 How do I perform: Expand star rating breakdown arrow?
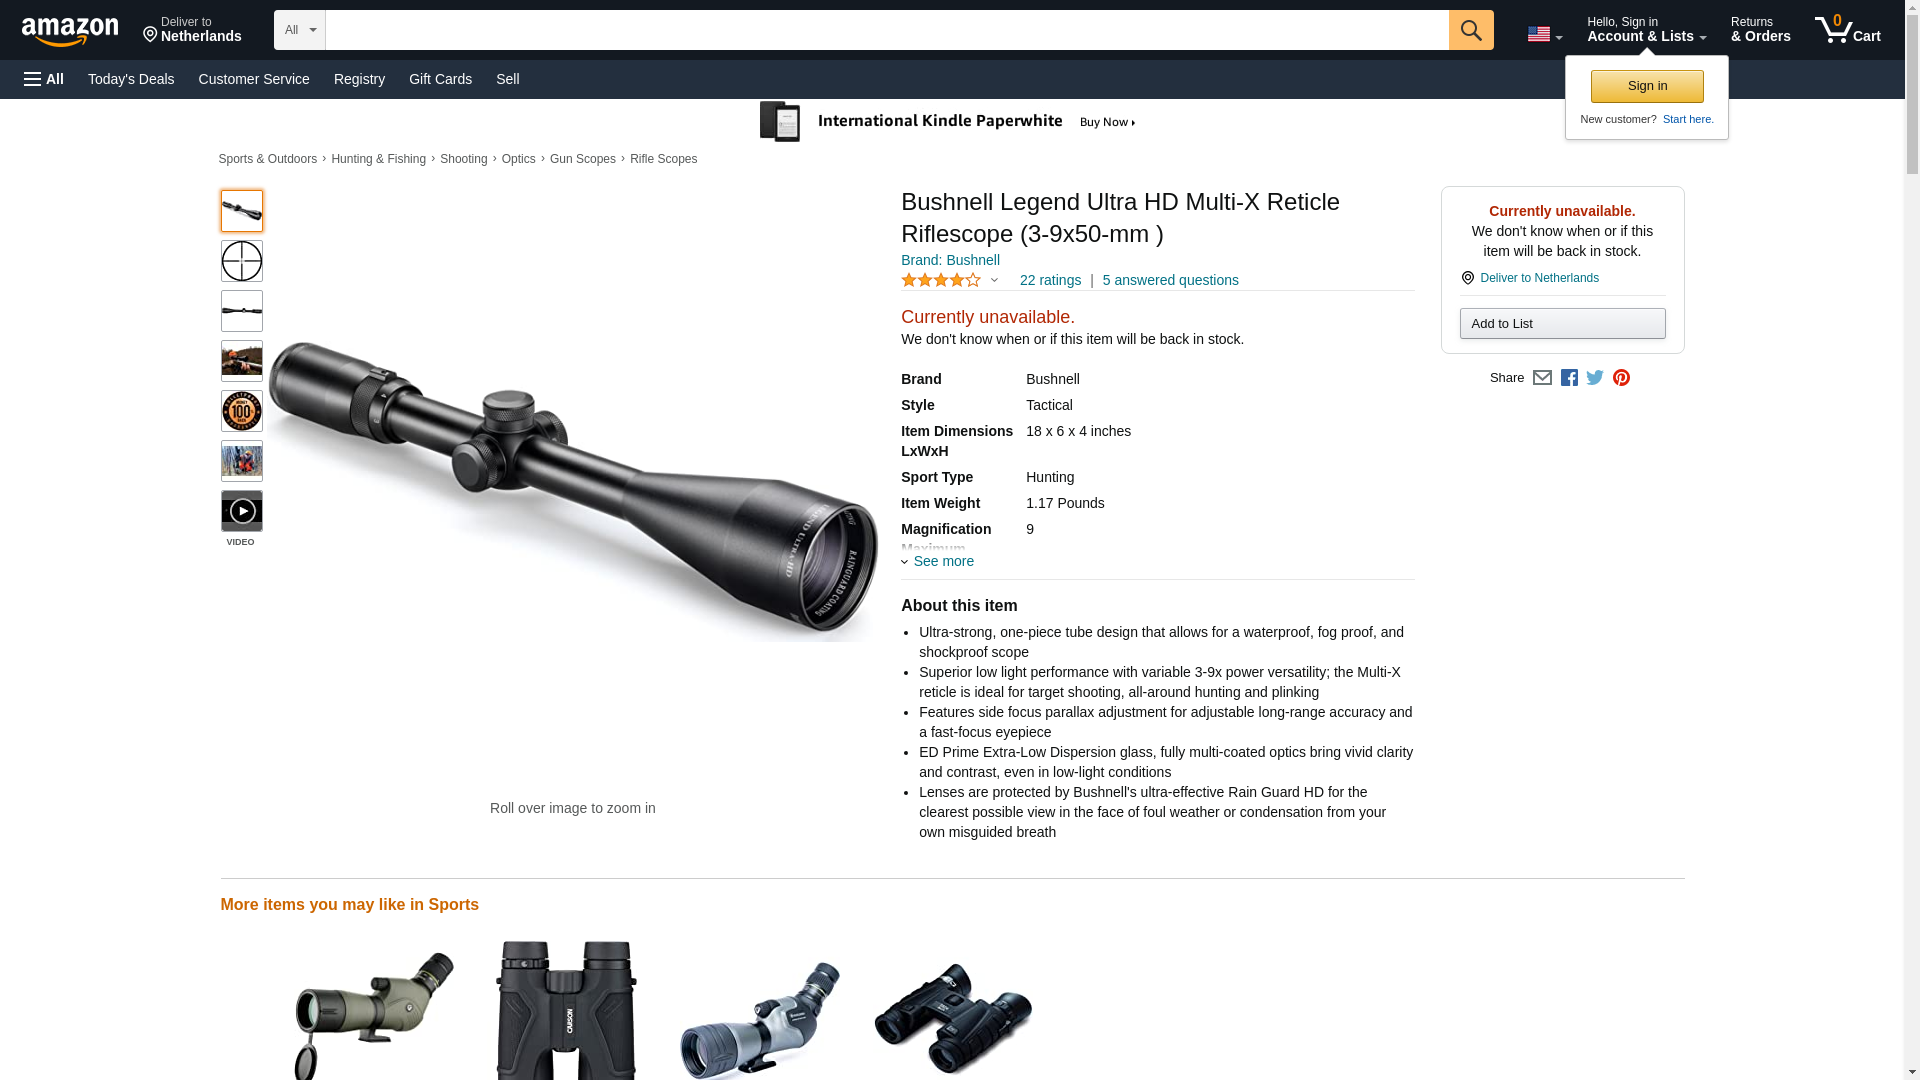pyautogui.click(x=994, y=281)
